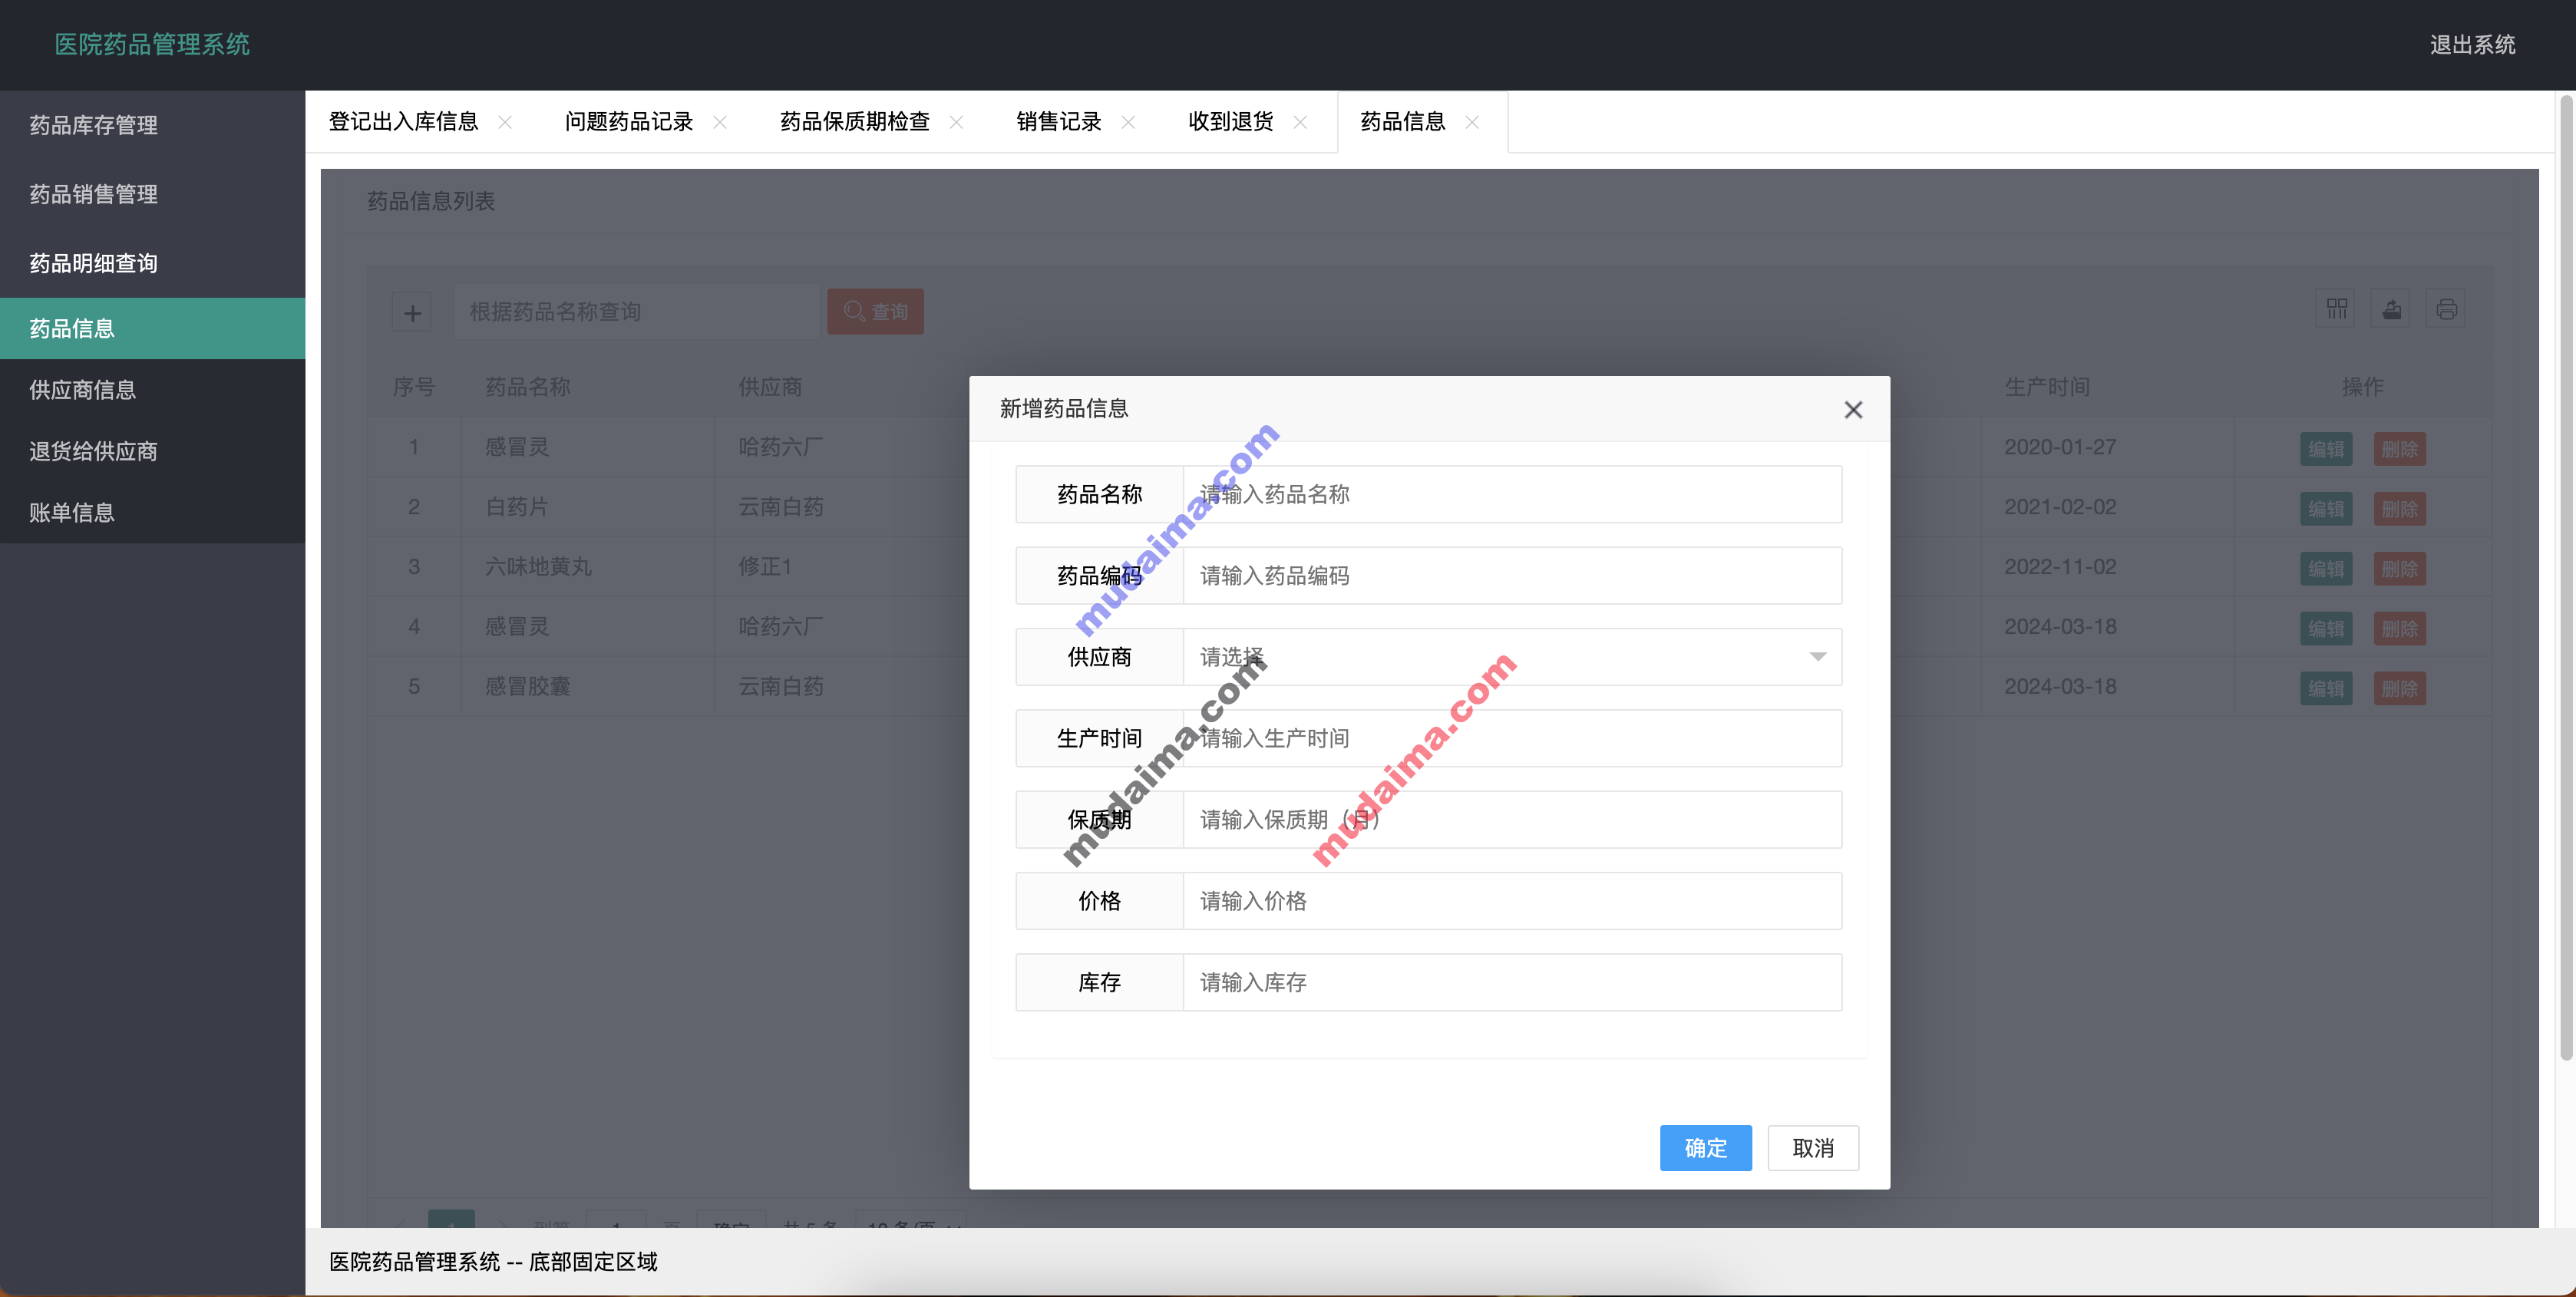Open the column filter grid icon
Viewport: 2576px width, 1297px height.
point(2336,309)
